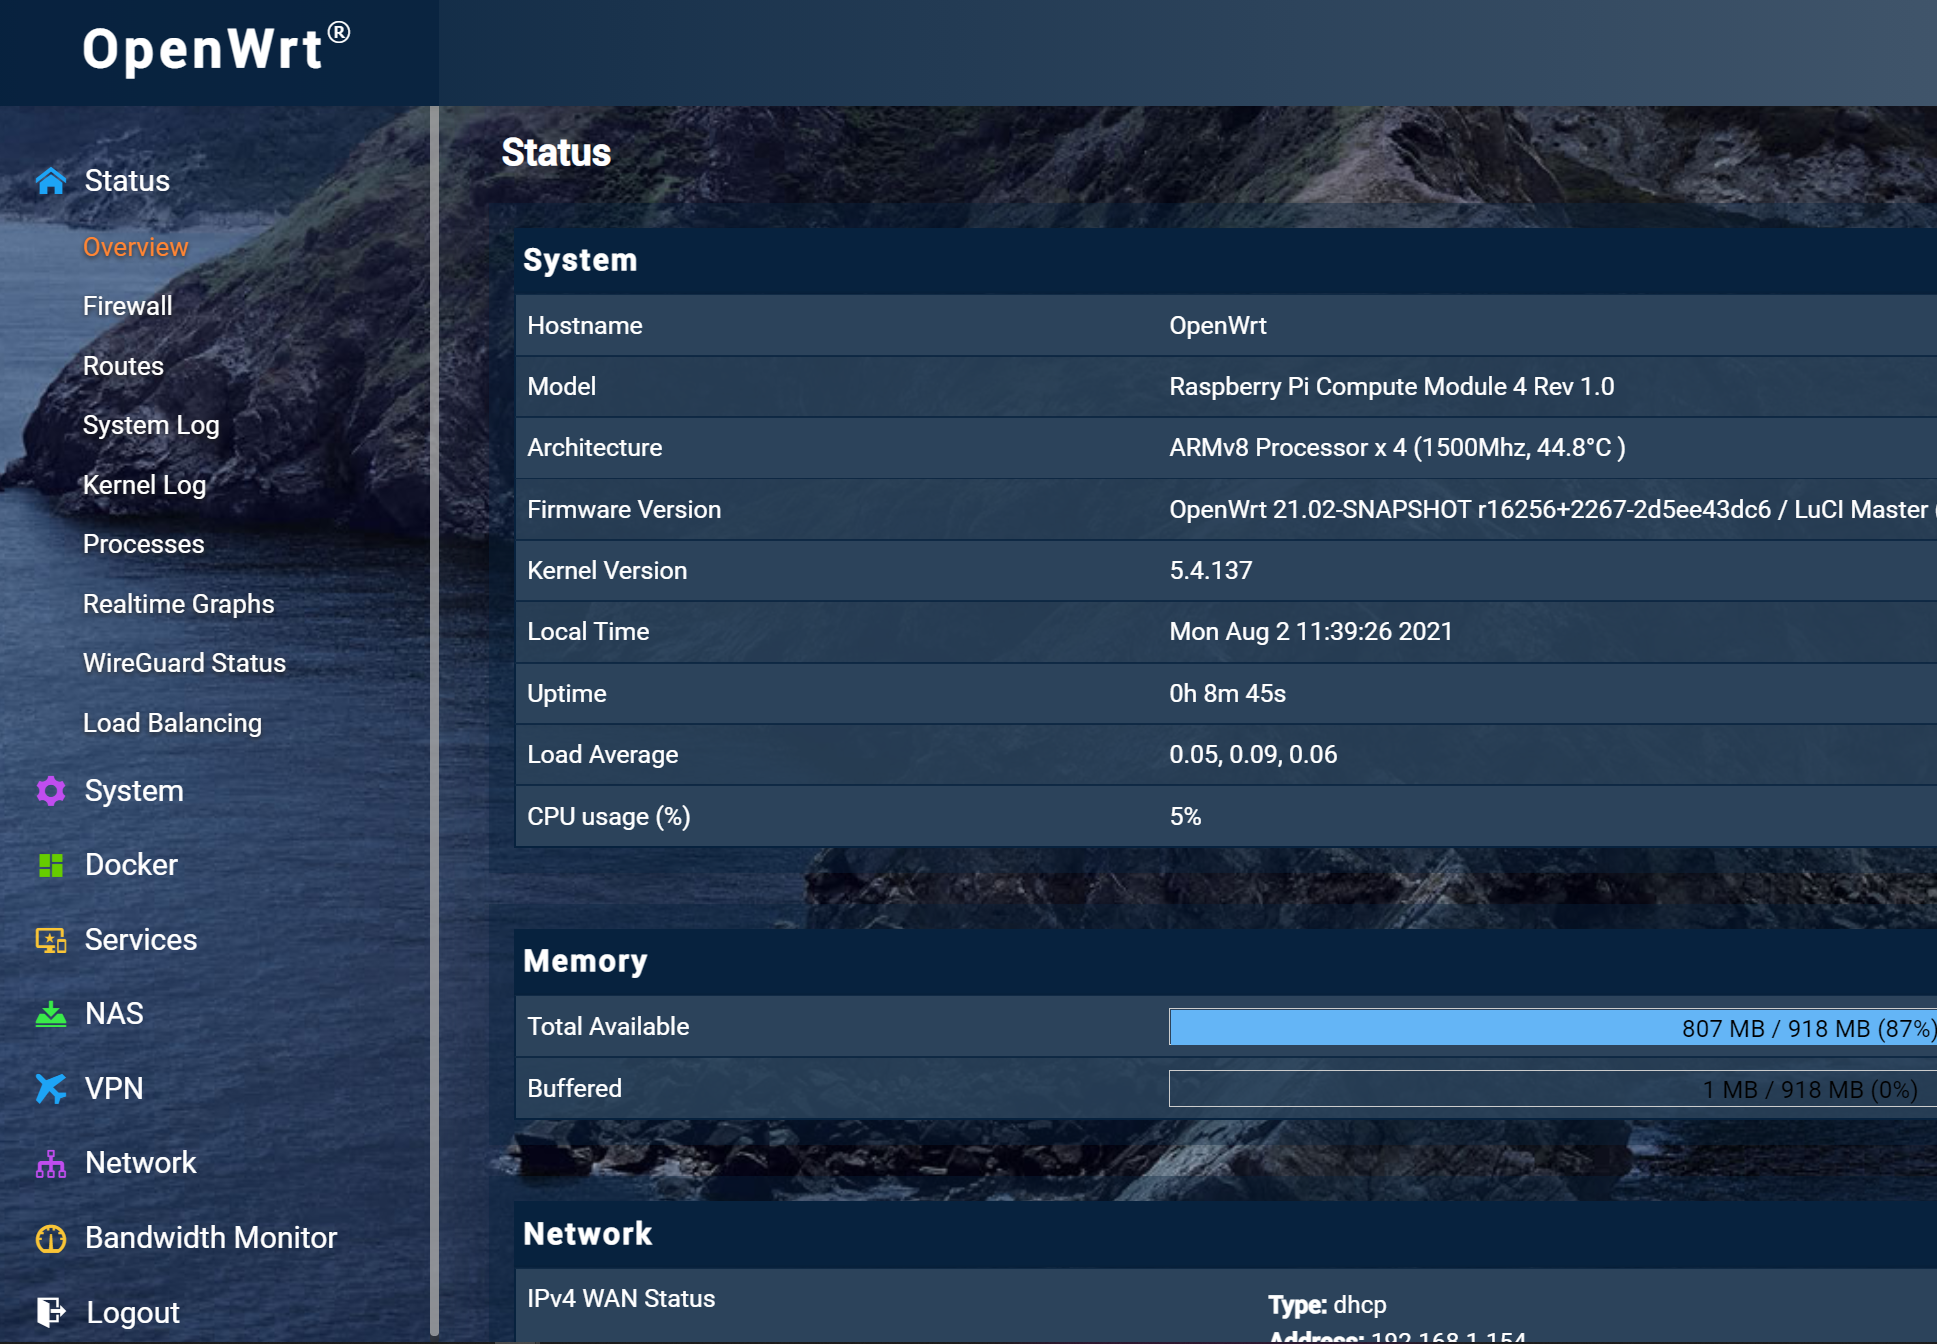This screenshot has width=1937, height=1344.
Task: Open the Bandwidth Monitor menu
Action: pyautogui.click(x=211, y=1238)
